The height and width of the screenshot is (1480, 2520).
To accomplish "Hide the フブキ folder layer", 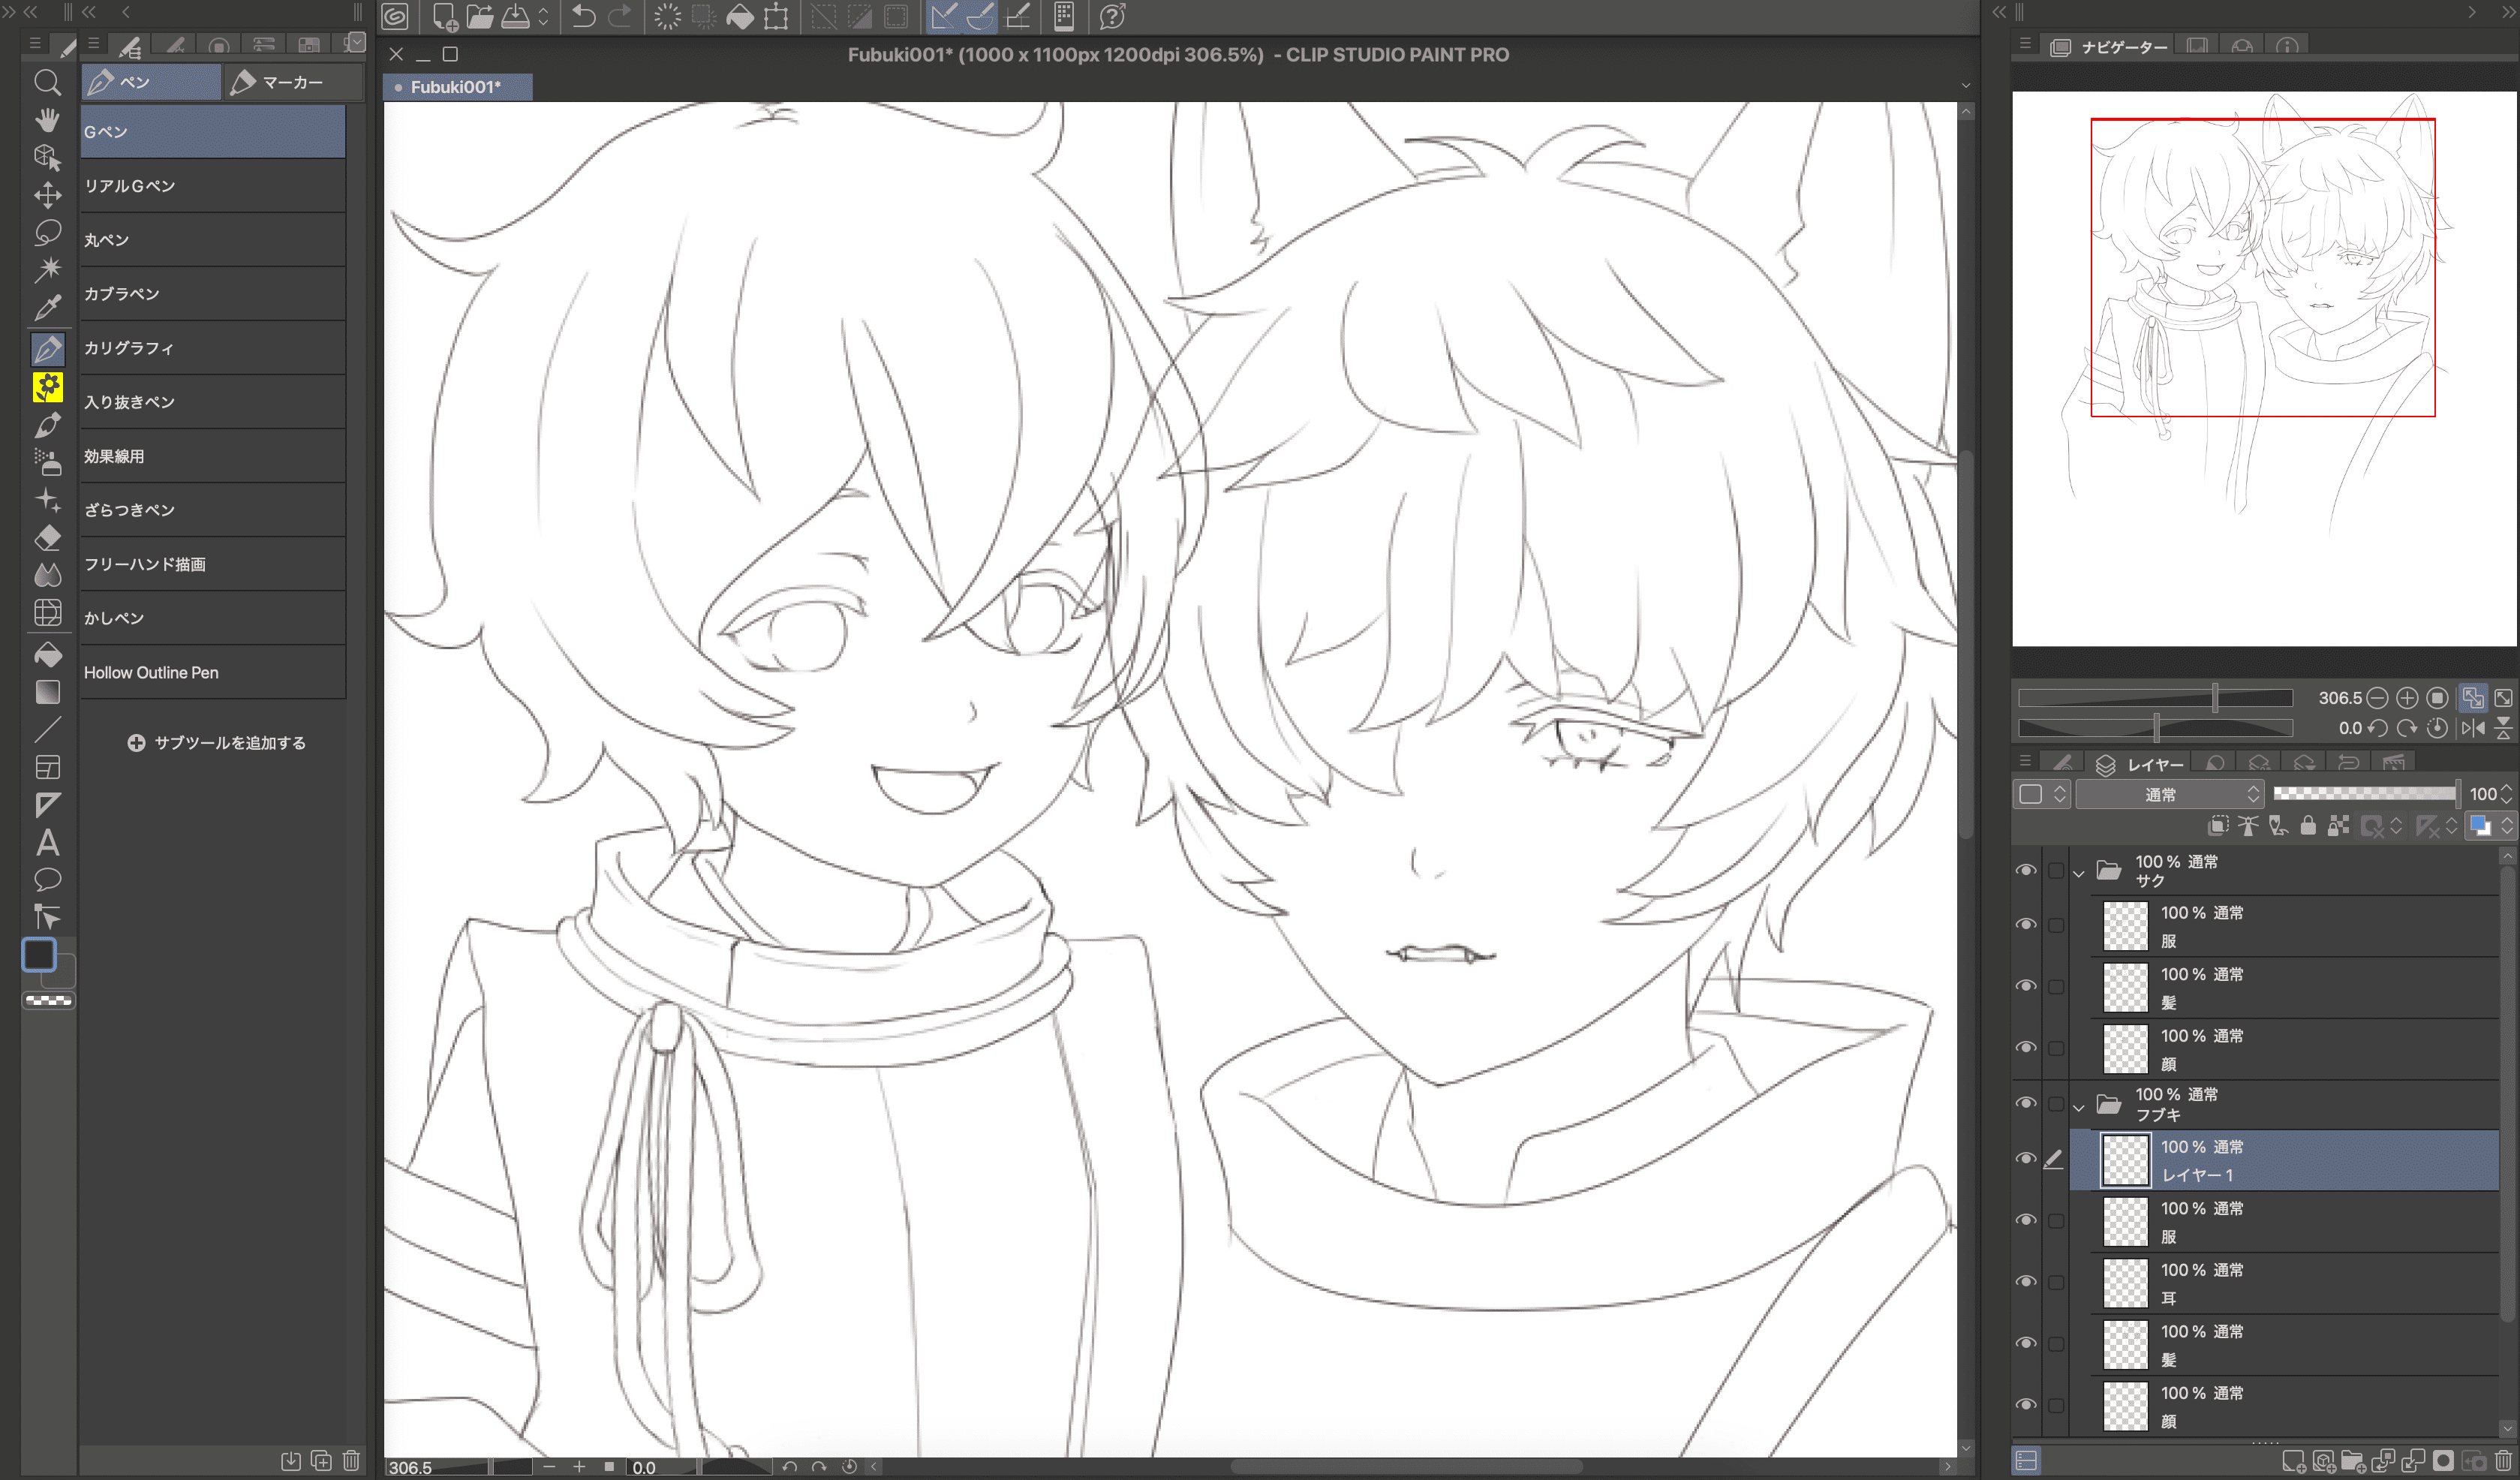I will click(2026, 1103).
